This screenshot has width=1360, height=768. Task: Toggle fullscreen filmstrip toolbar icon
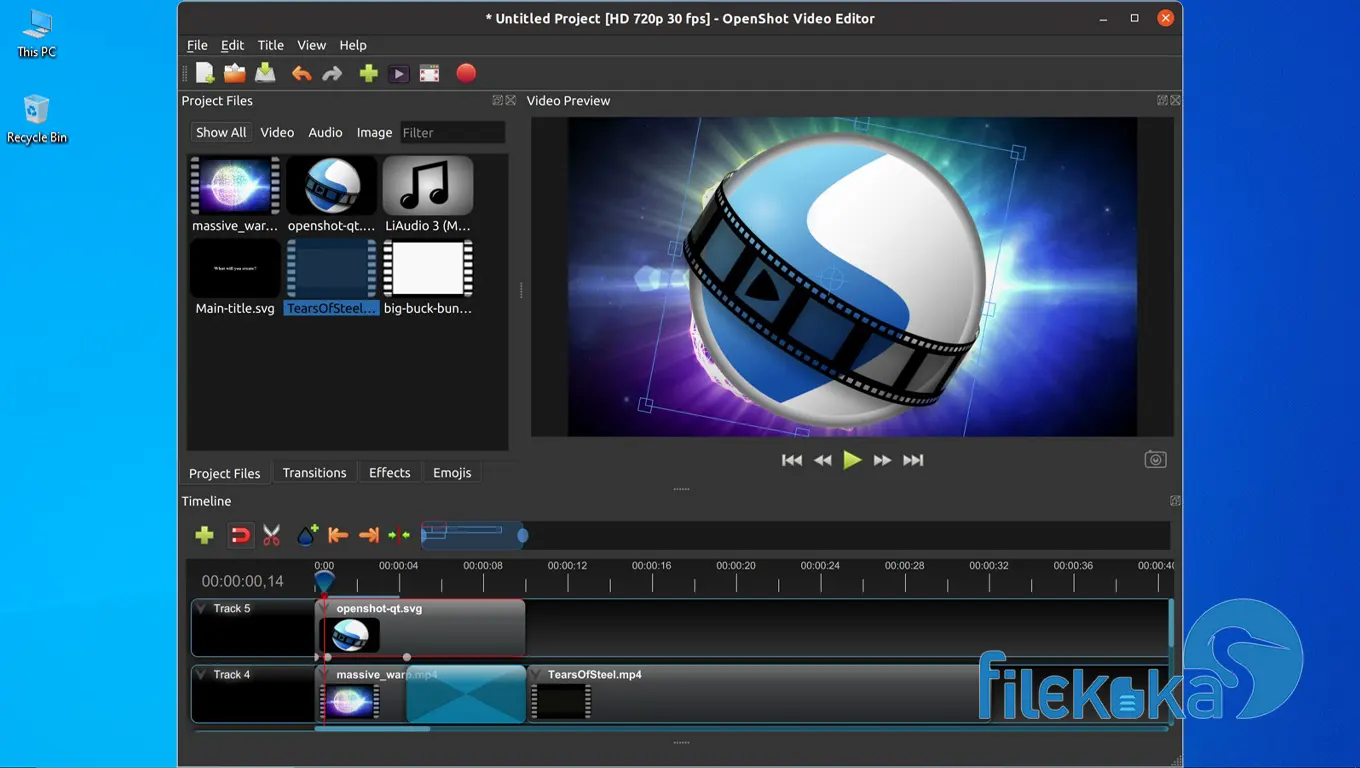coord(430,73)
